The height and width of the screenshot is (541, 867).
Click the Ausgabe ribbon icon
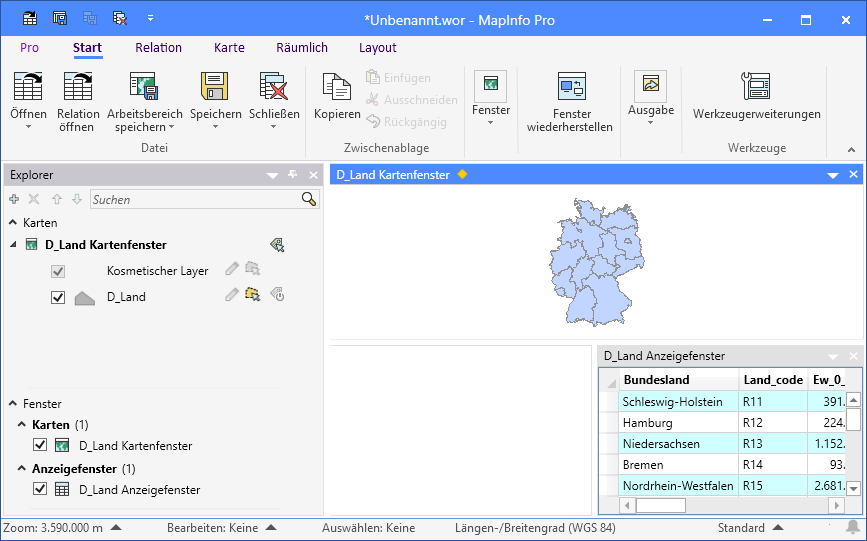[x=650, y=85]
